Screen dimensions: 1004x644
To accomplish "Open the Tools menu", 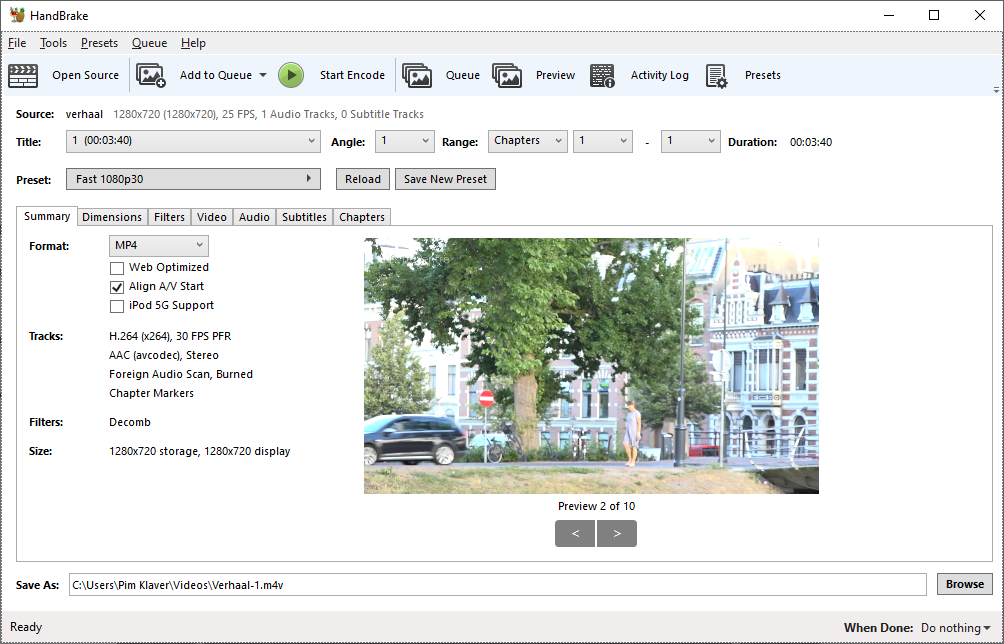I will [x=53, y=43].
